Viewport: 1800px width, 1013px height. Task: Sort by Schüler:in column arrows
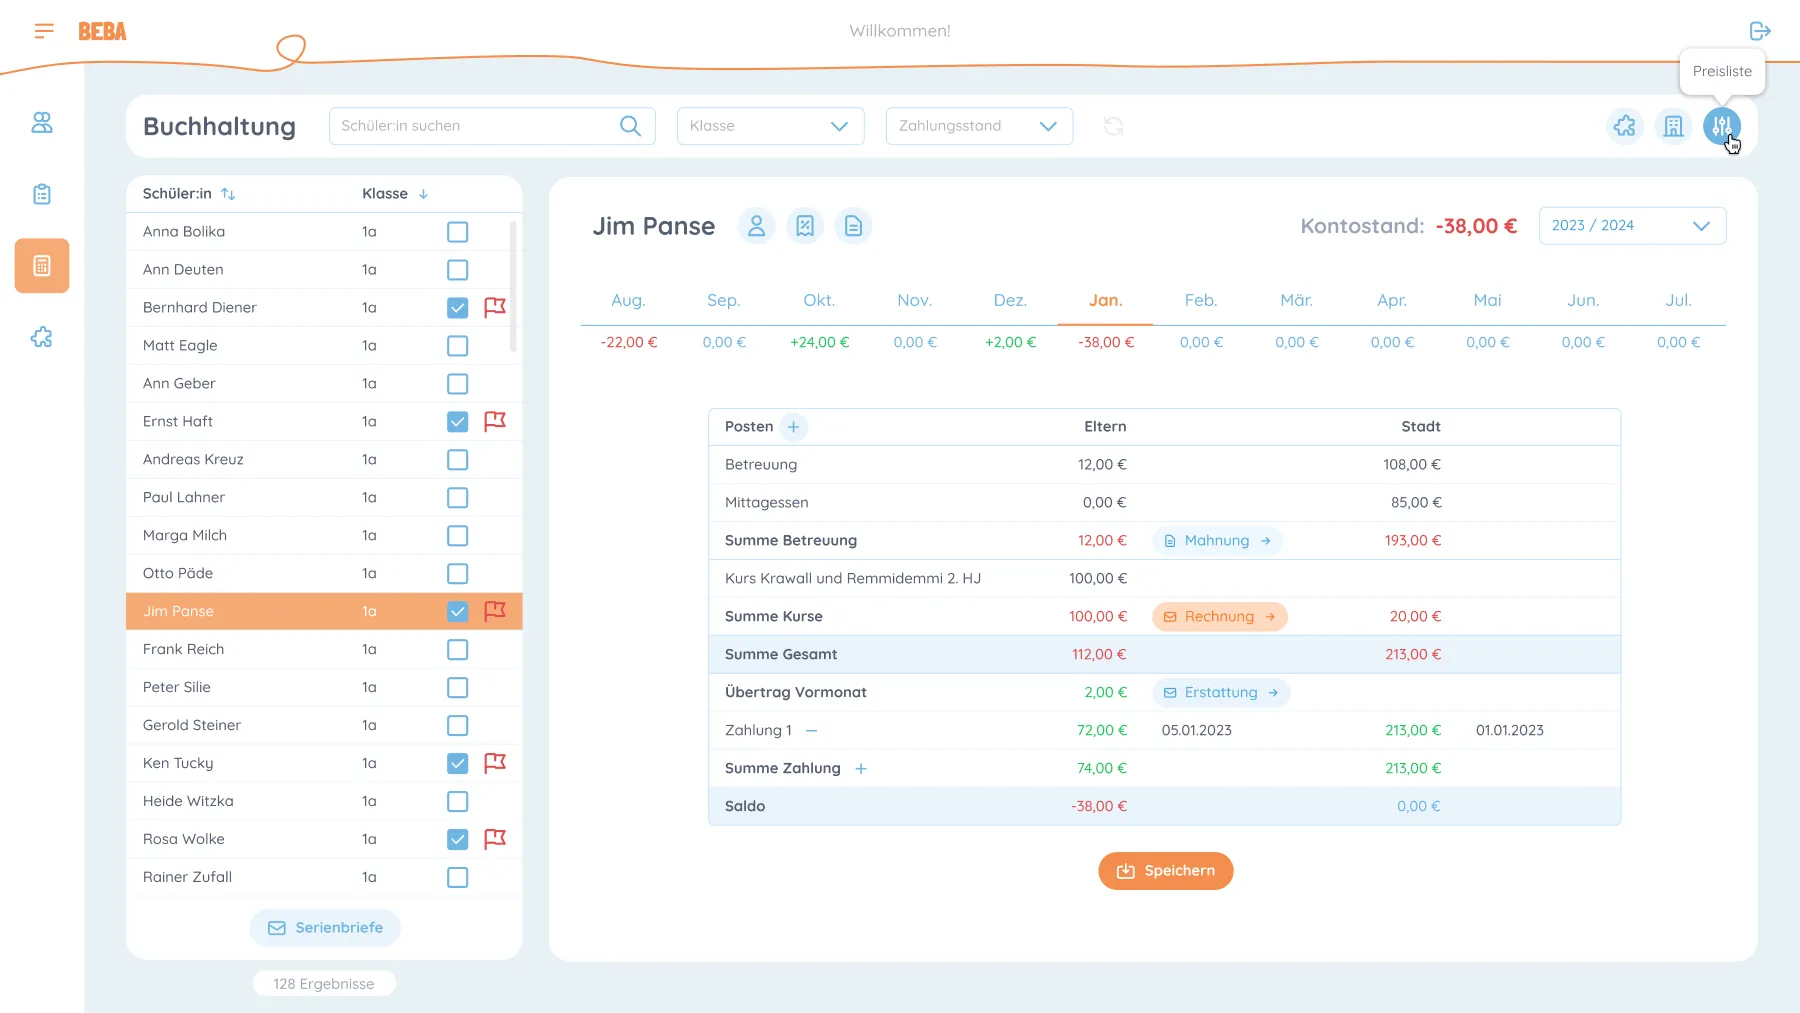point(228,194)
